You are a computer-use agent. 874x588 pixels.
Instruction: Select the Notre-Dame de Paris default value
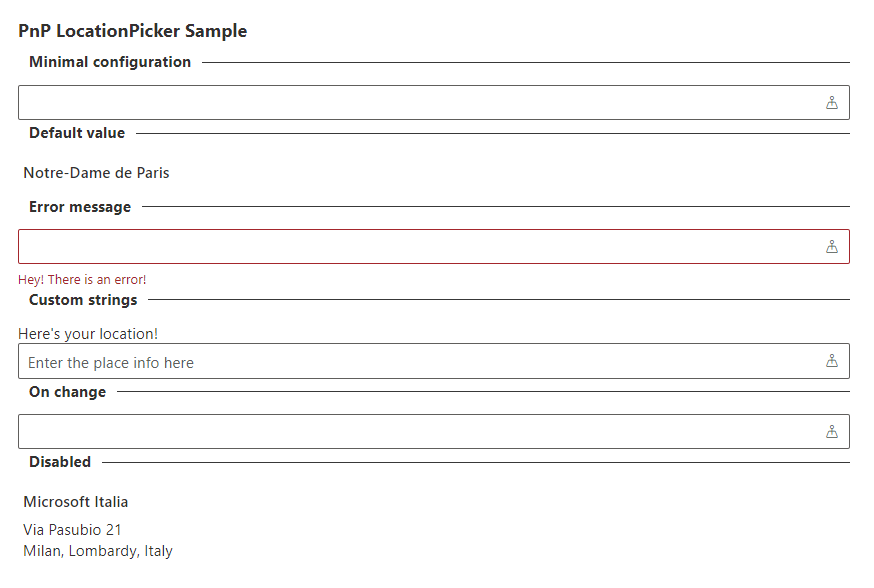click(96, 173)
